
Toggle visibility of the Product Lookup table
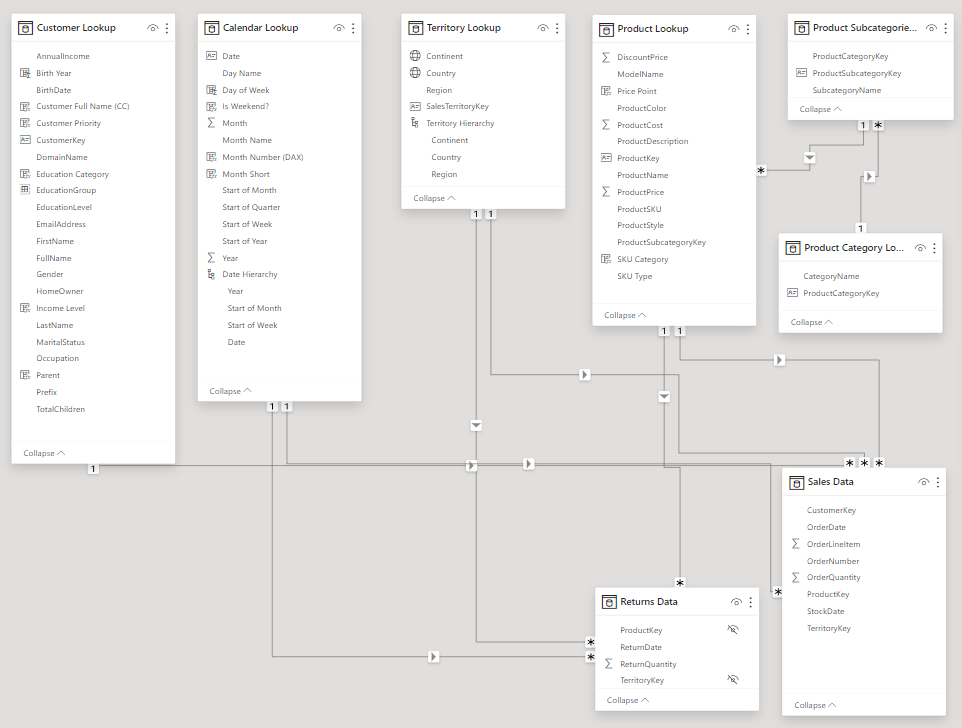pyautogui.click(x=734, y=29)
